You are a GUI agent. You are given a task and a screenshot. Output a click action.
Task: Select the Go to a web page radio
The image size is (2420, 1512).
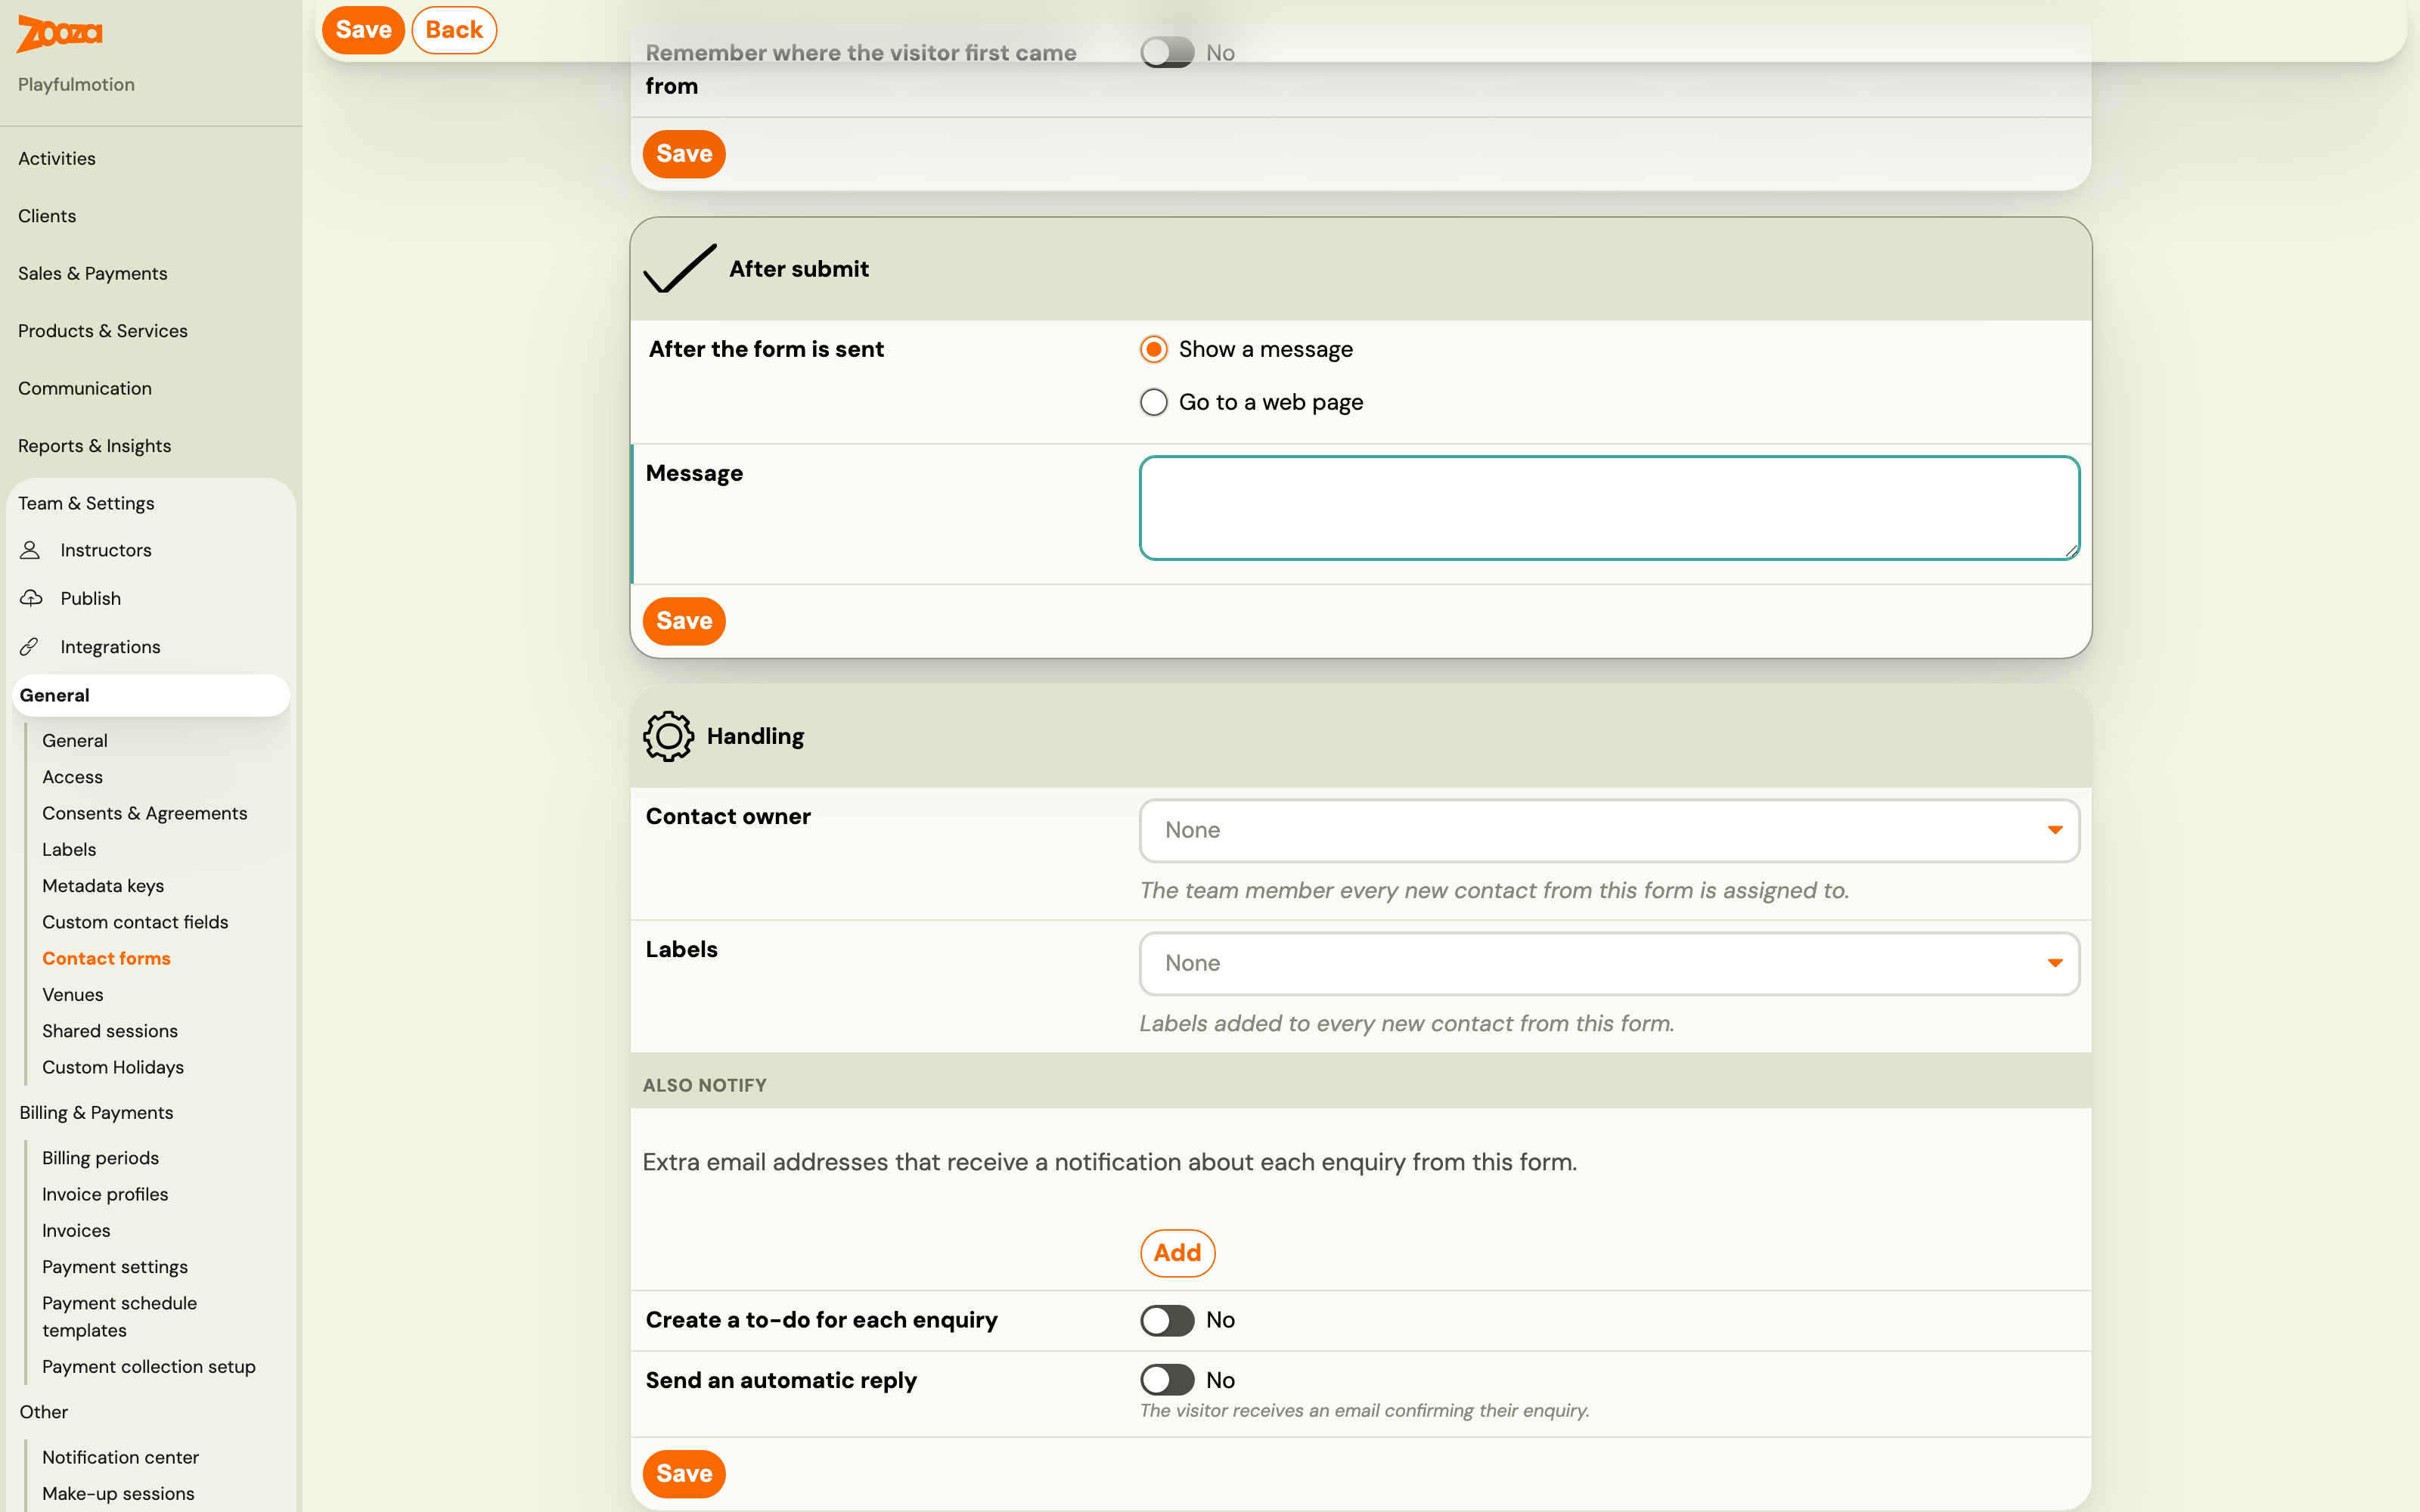1154,402
